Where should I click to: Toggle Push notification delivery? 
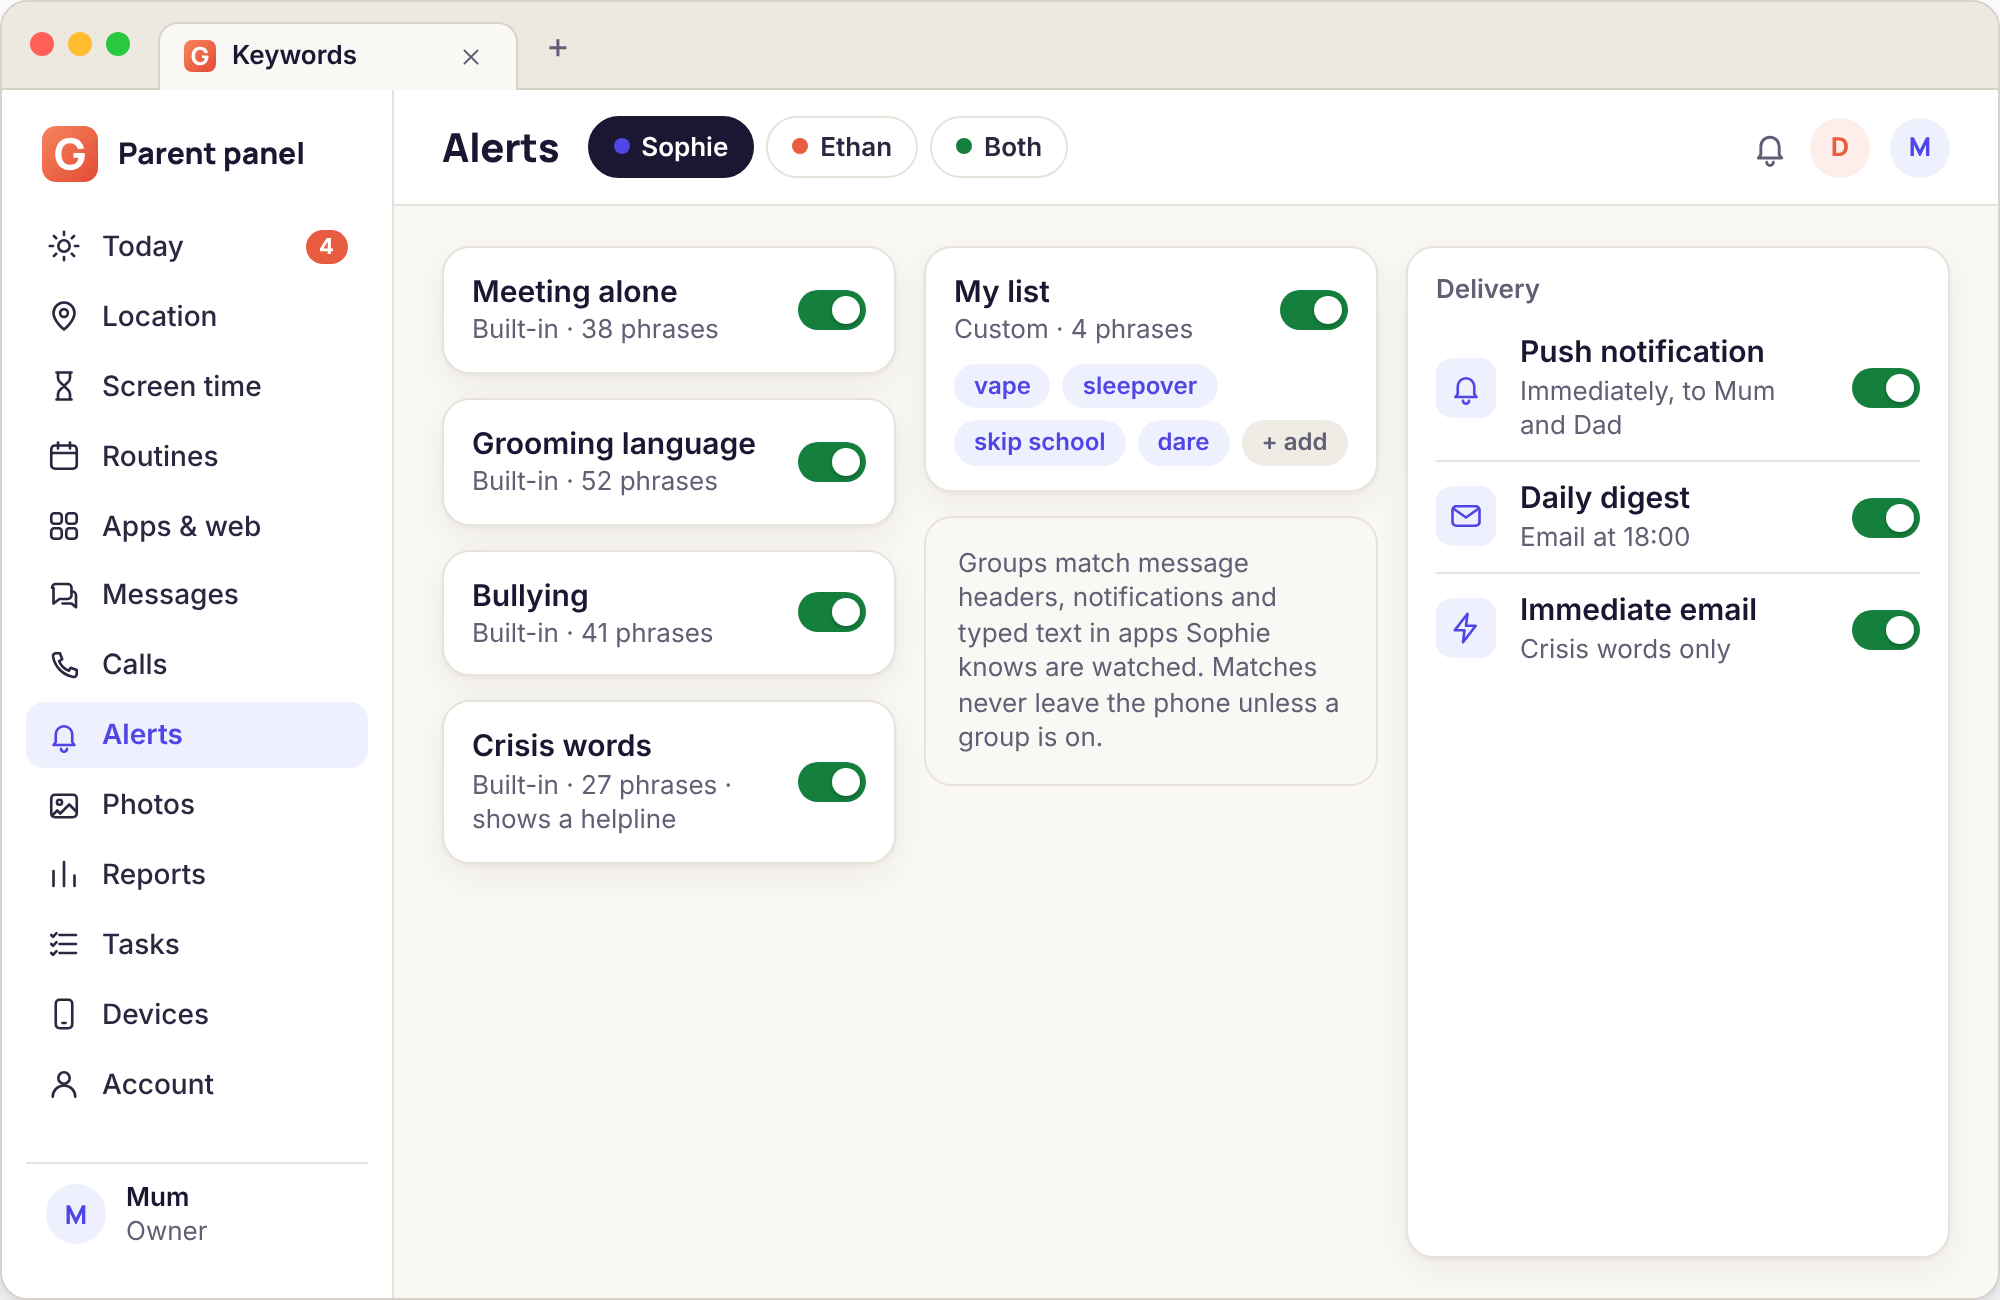point(1886,388)
